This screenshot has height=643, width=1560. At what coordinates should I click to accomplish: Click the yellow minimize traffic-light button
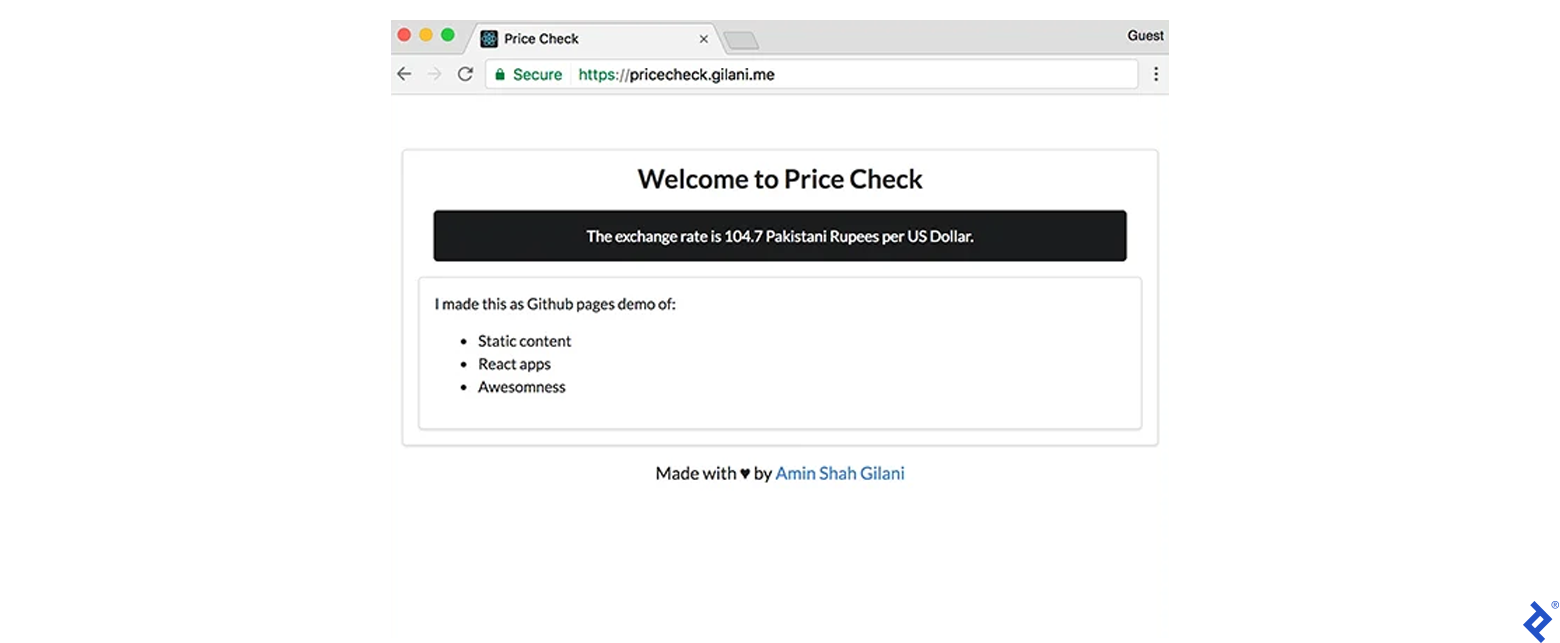pyautogui.click(x=425, y=33)
